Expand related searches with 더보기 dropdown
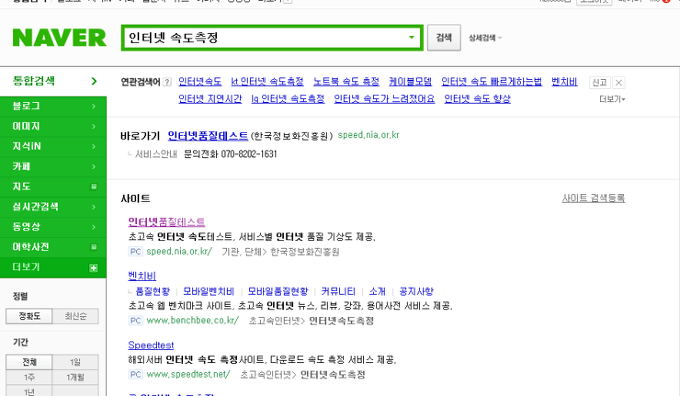This screenshot has width=680, height=396. 612,99
